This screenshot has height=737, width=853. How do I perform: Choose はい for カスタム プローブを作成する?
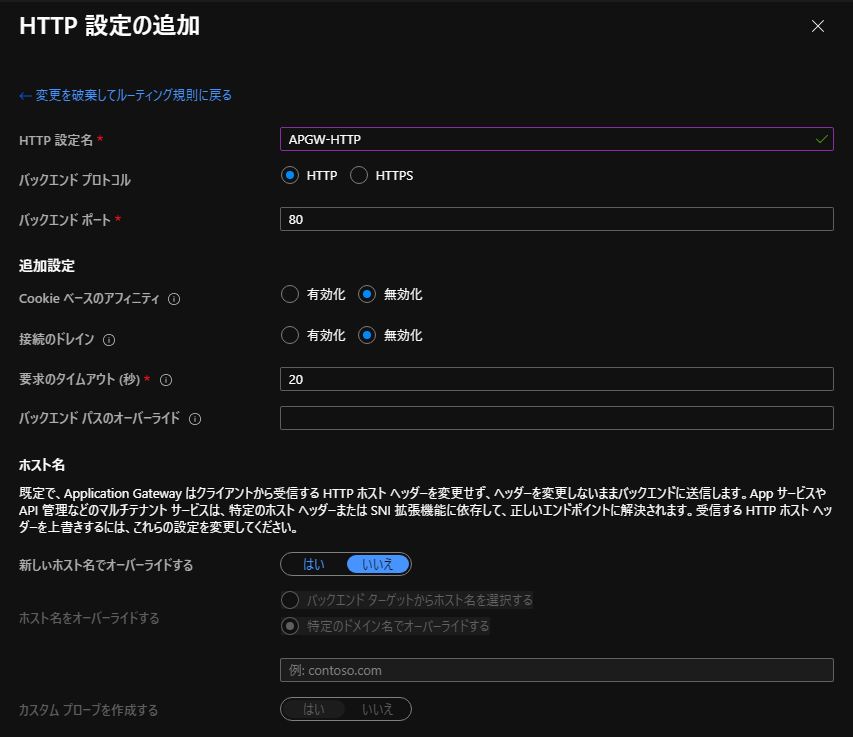pos(314,709)
